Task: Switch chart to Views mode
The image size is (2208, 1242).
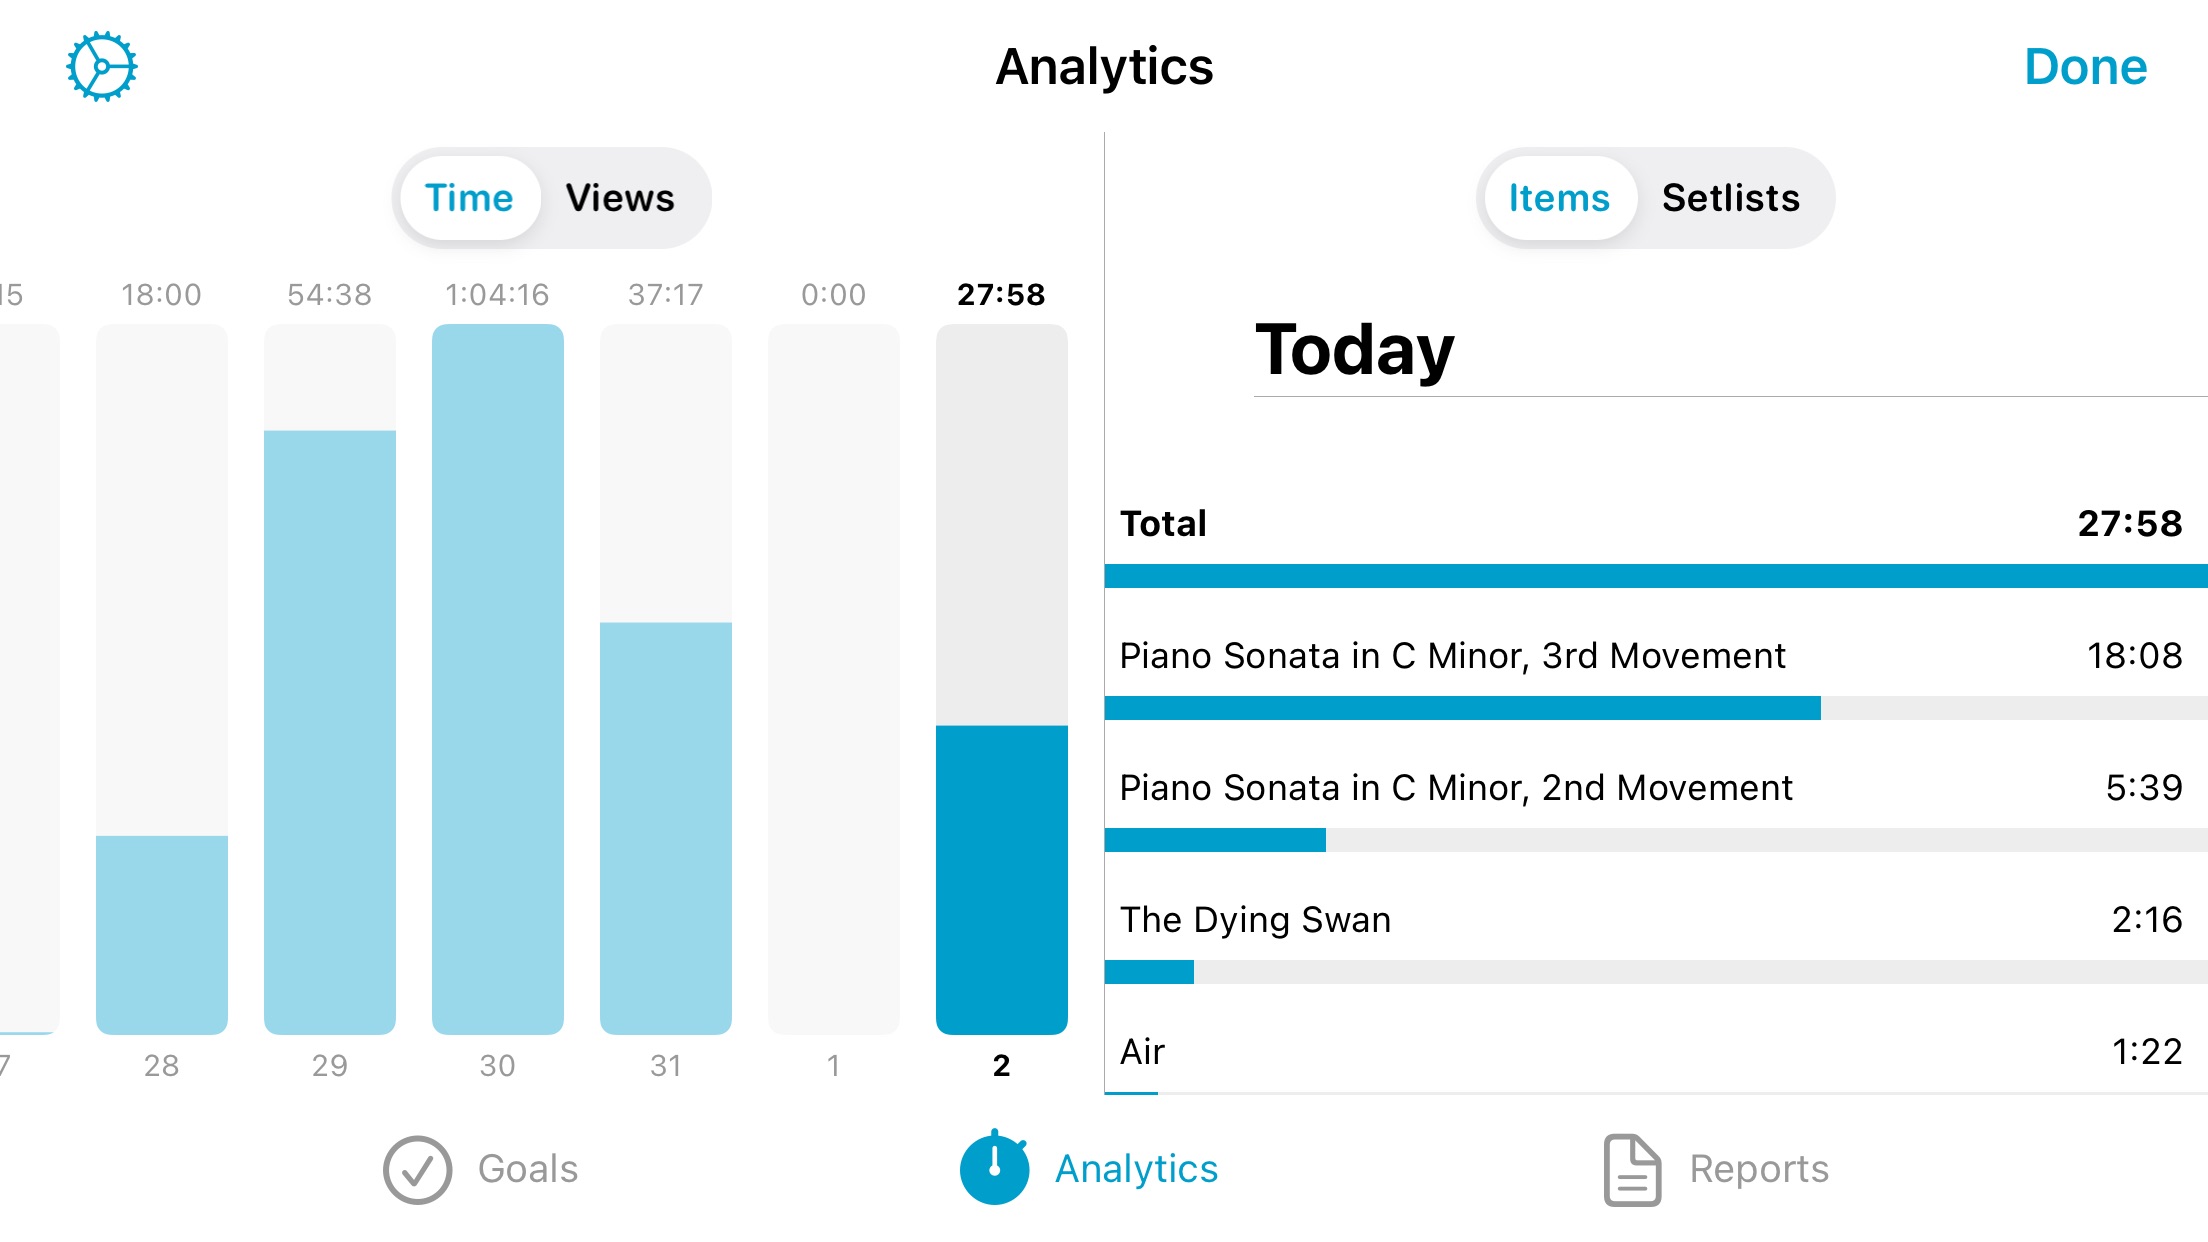Action: 620,198
